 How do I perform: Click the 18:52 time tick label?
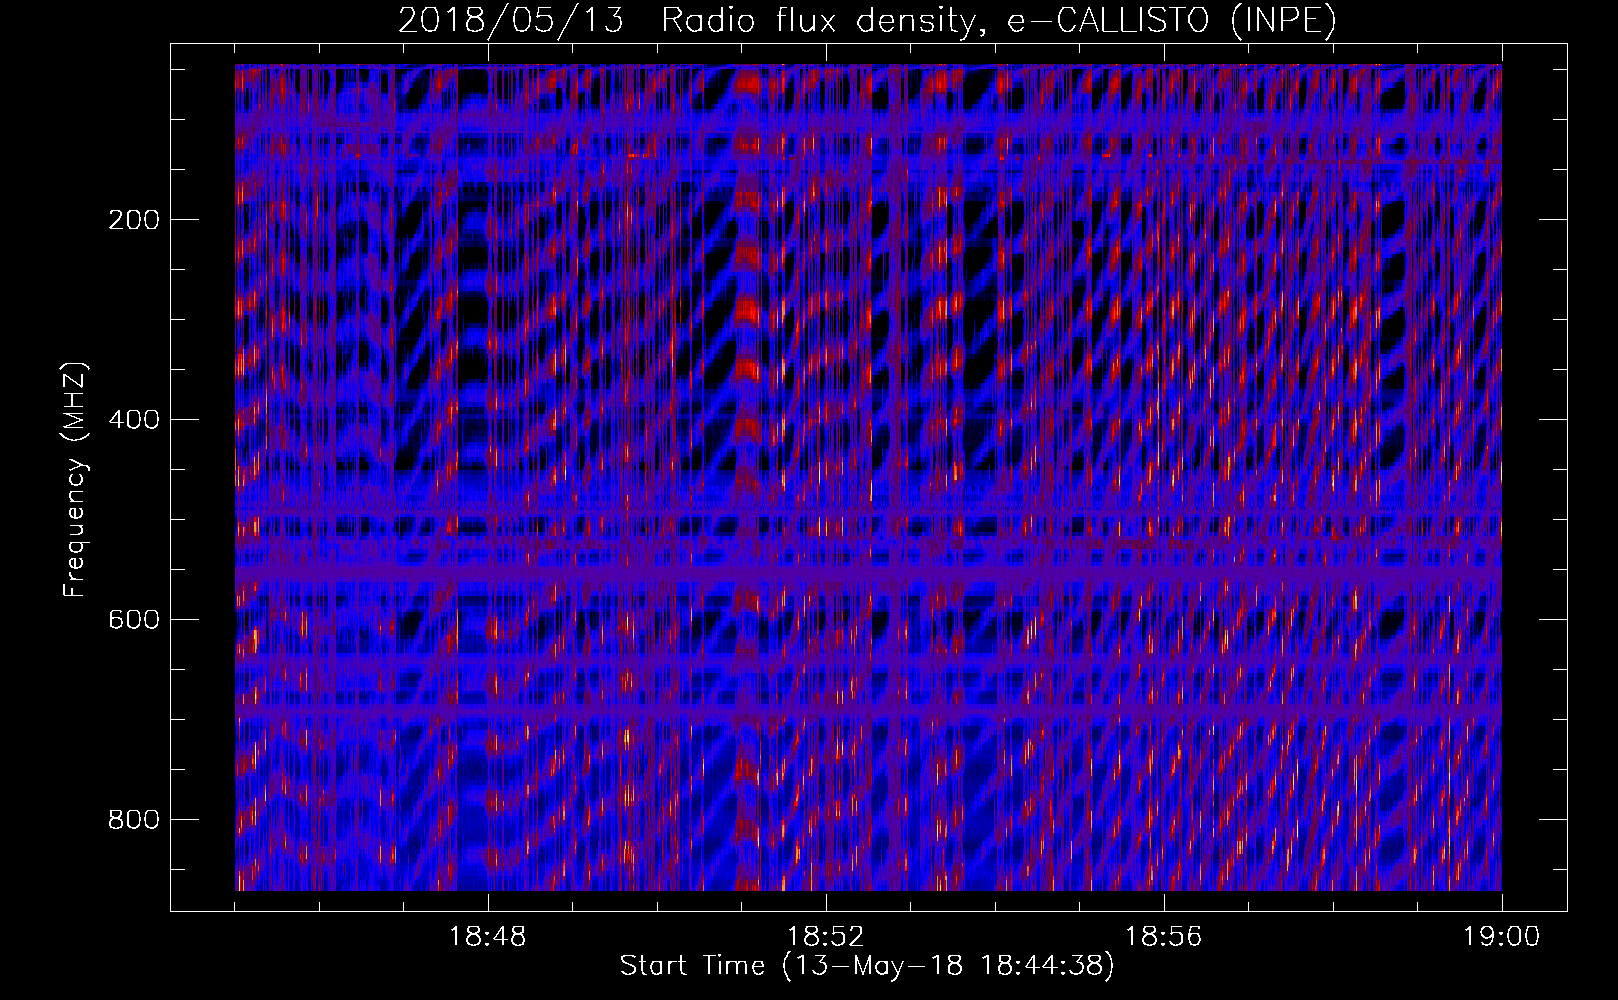(826, 937)
